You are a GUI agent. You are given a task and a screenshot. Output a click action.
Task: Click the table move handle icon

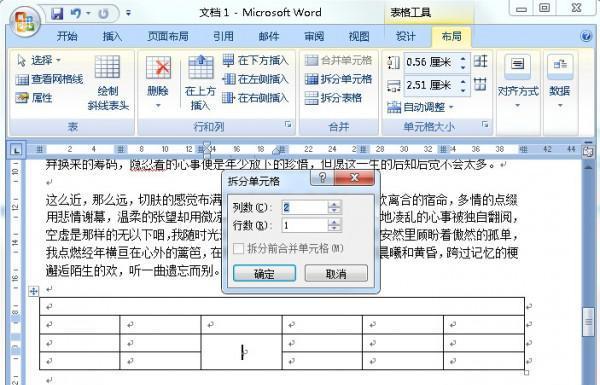[34, 291]
